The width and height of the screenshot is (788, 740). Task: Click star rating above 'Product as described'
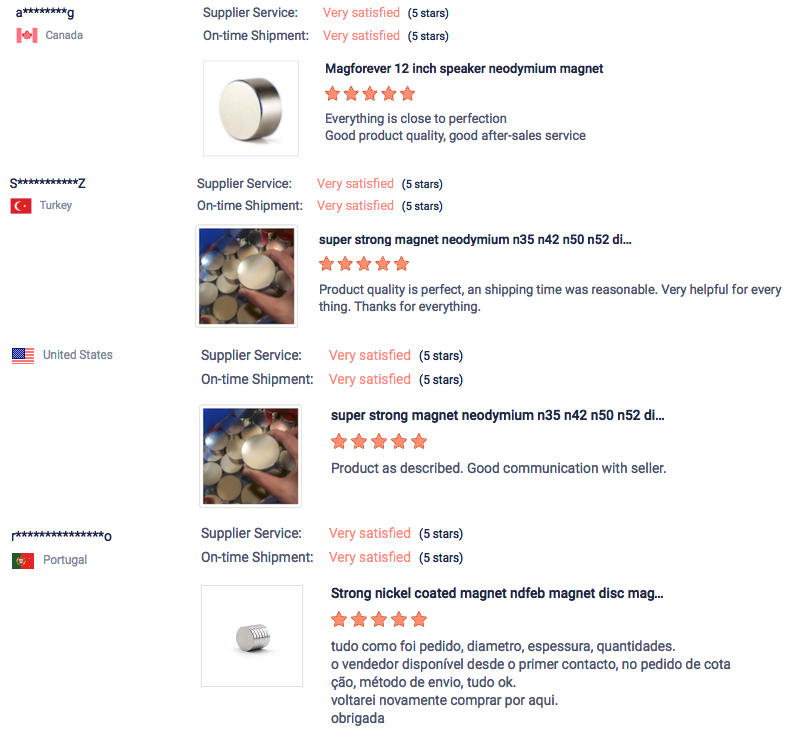379,441
